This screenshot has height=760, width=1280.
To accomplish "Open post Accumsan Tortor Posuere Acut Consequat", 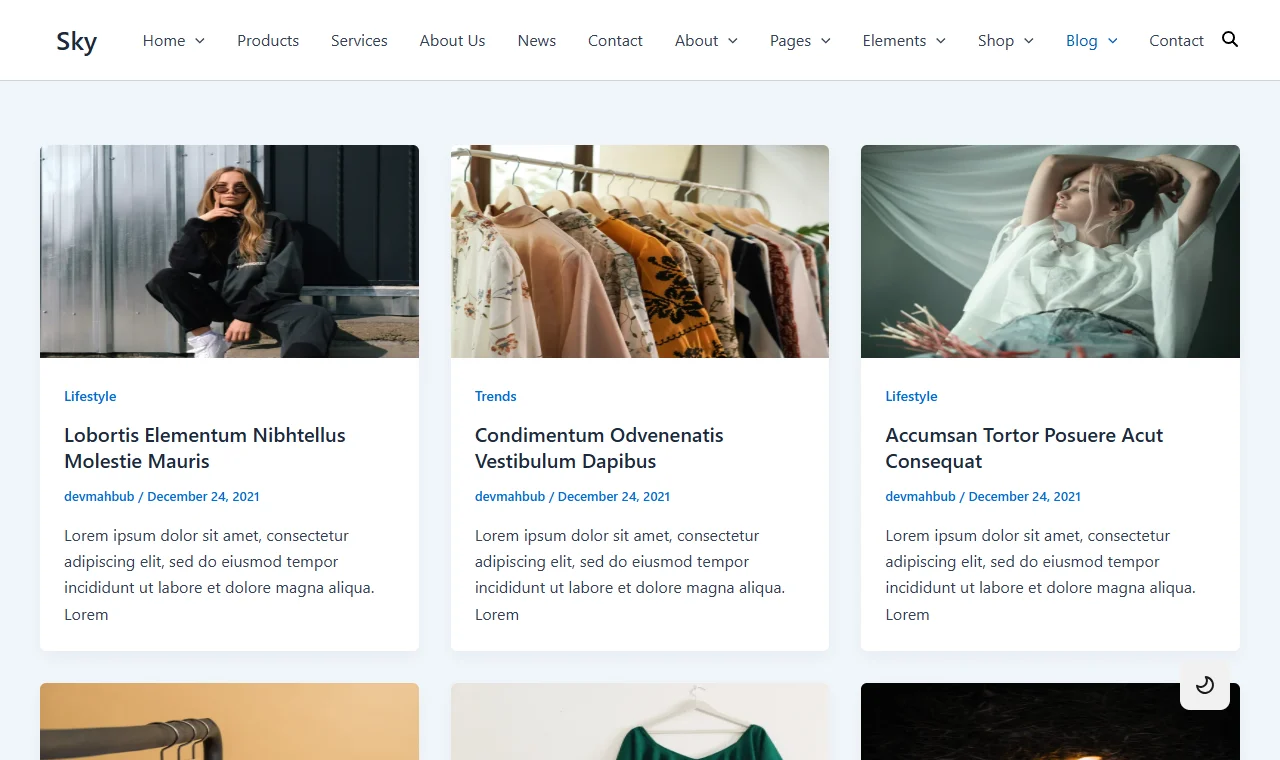I will tap(1024, 448).
